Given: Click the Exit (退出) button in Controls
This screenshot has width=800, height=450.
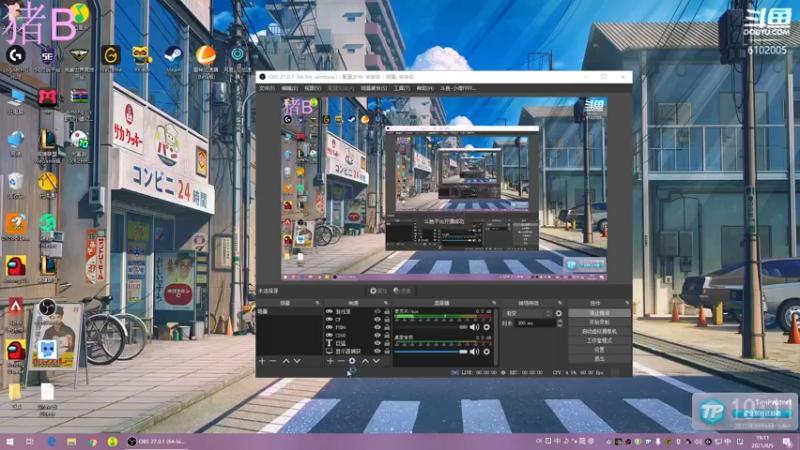Looking at the screenshot, I should tap(599, 359).
